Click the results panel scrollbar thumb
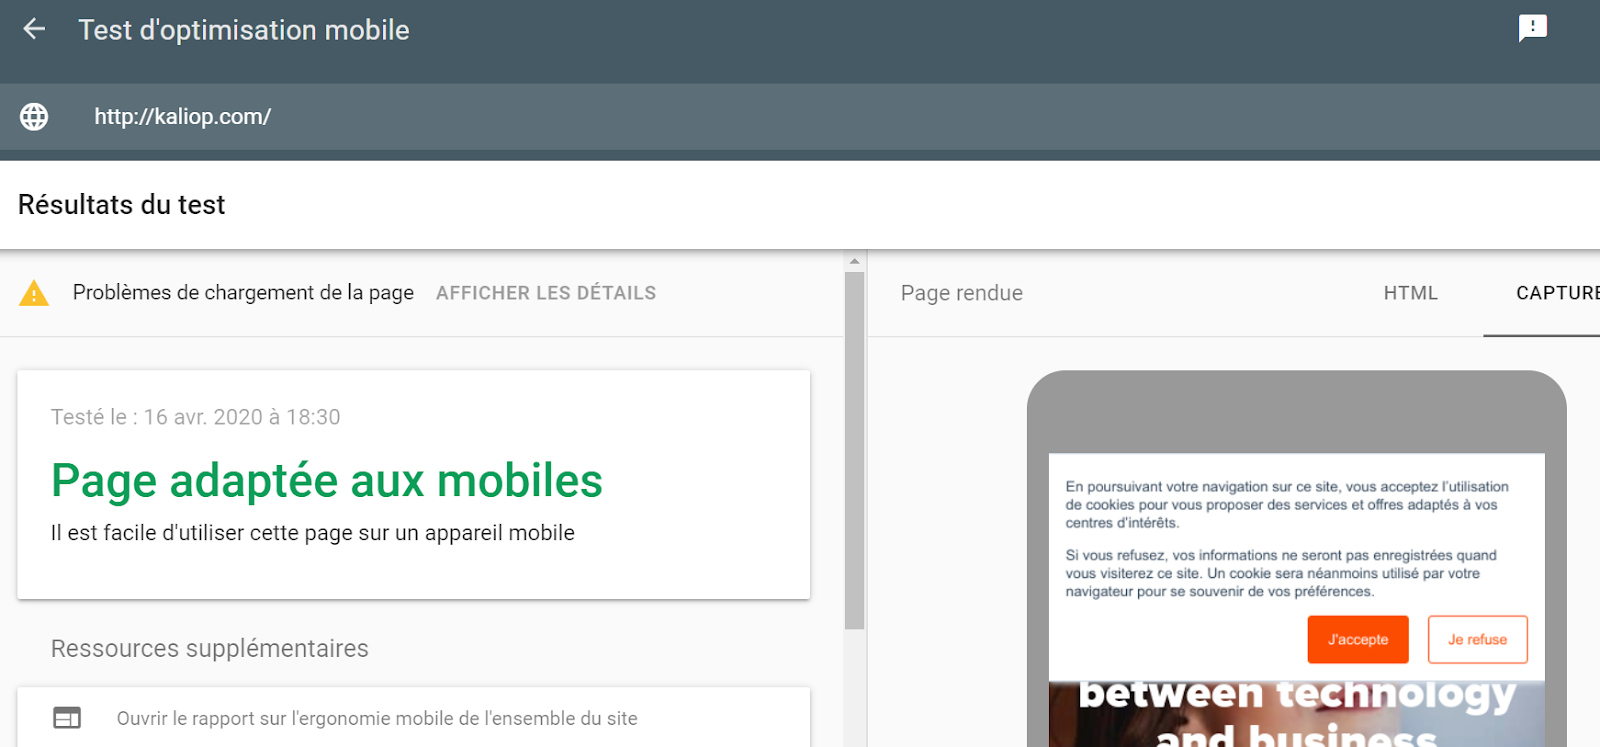Screen dimensions: 1600x747 [854, 450]
